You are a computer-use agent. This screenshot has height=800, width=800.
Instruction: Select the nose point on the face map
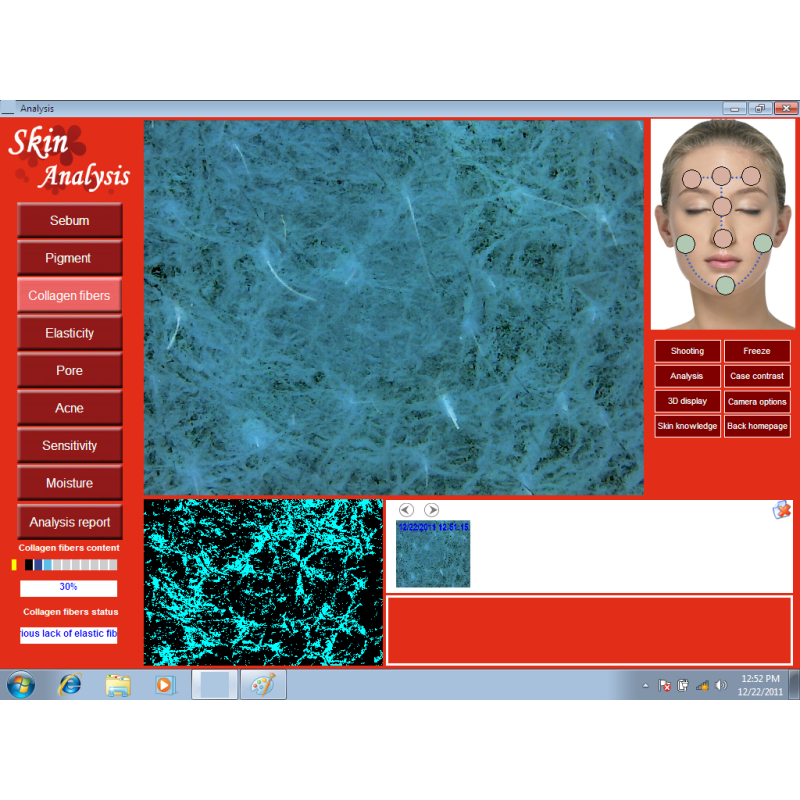click(x=723, y=238)
